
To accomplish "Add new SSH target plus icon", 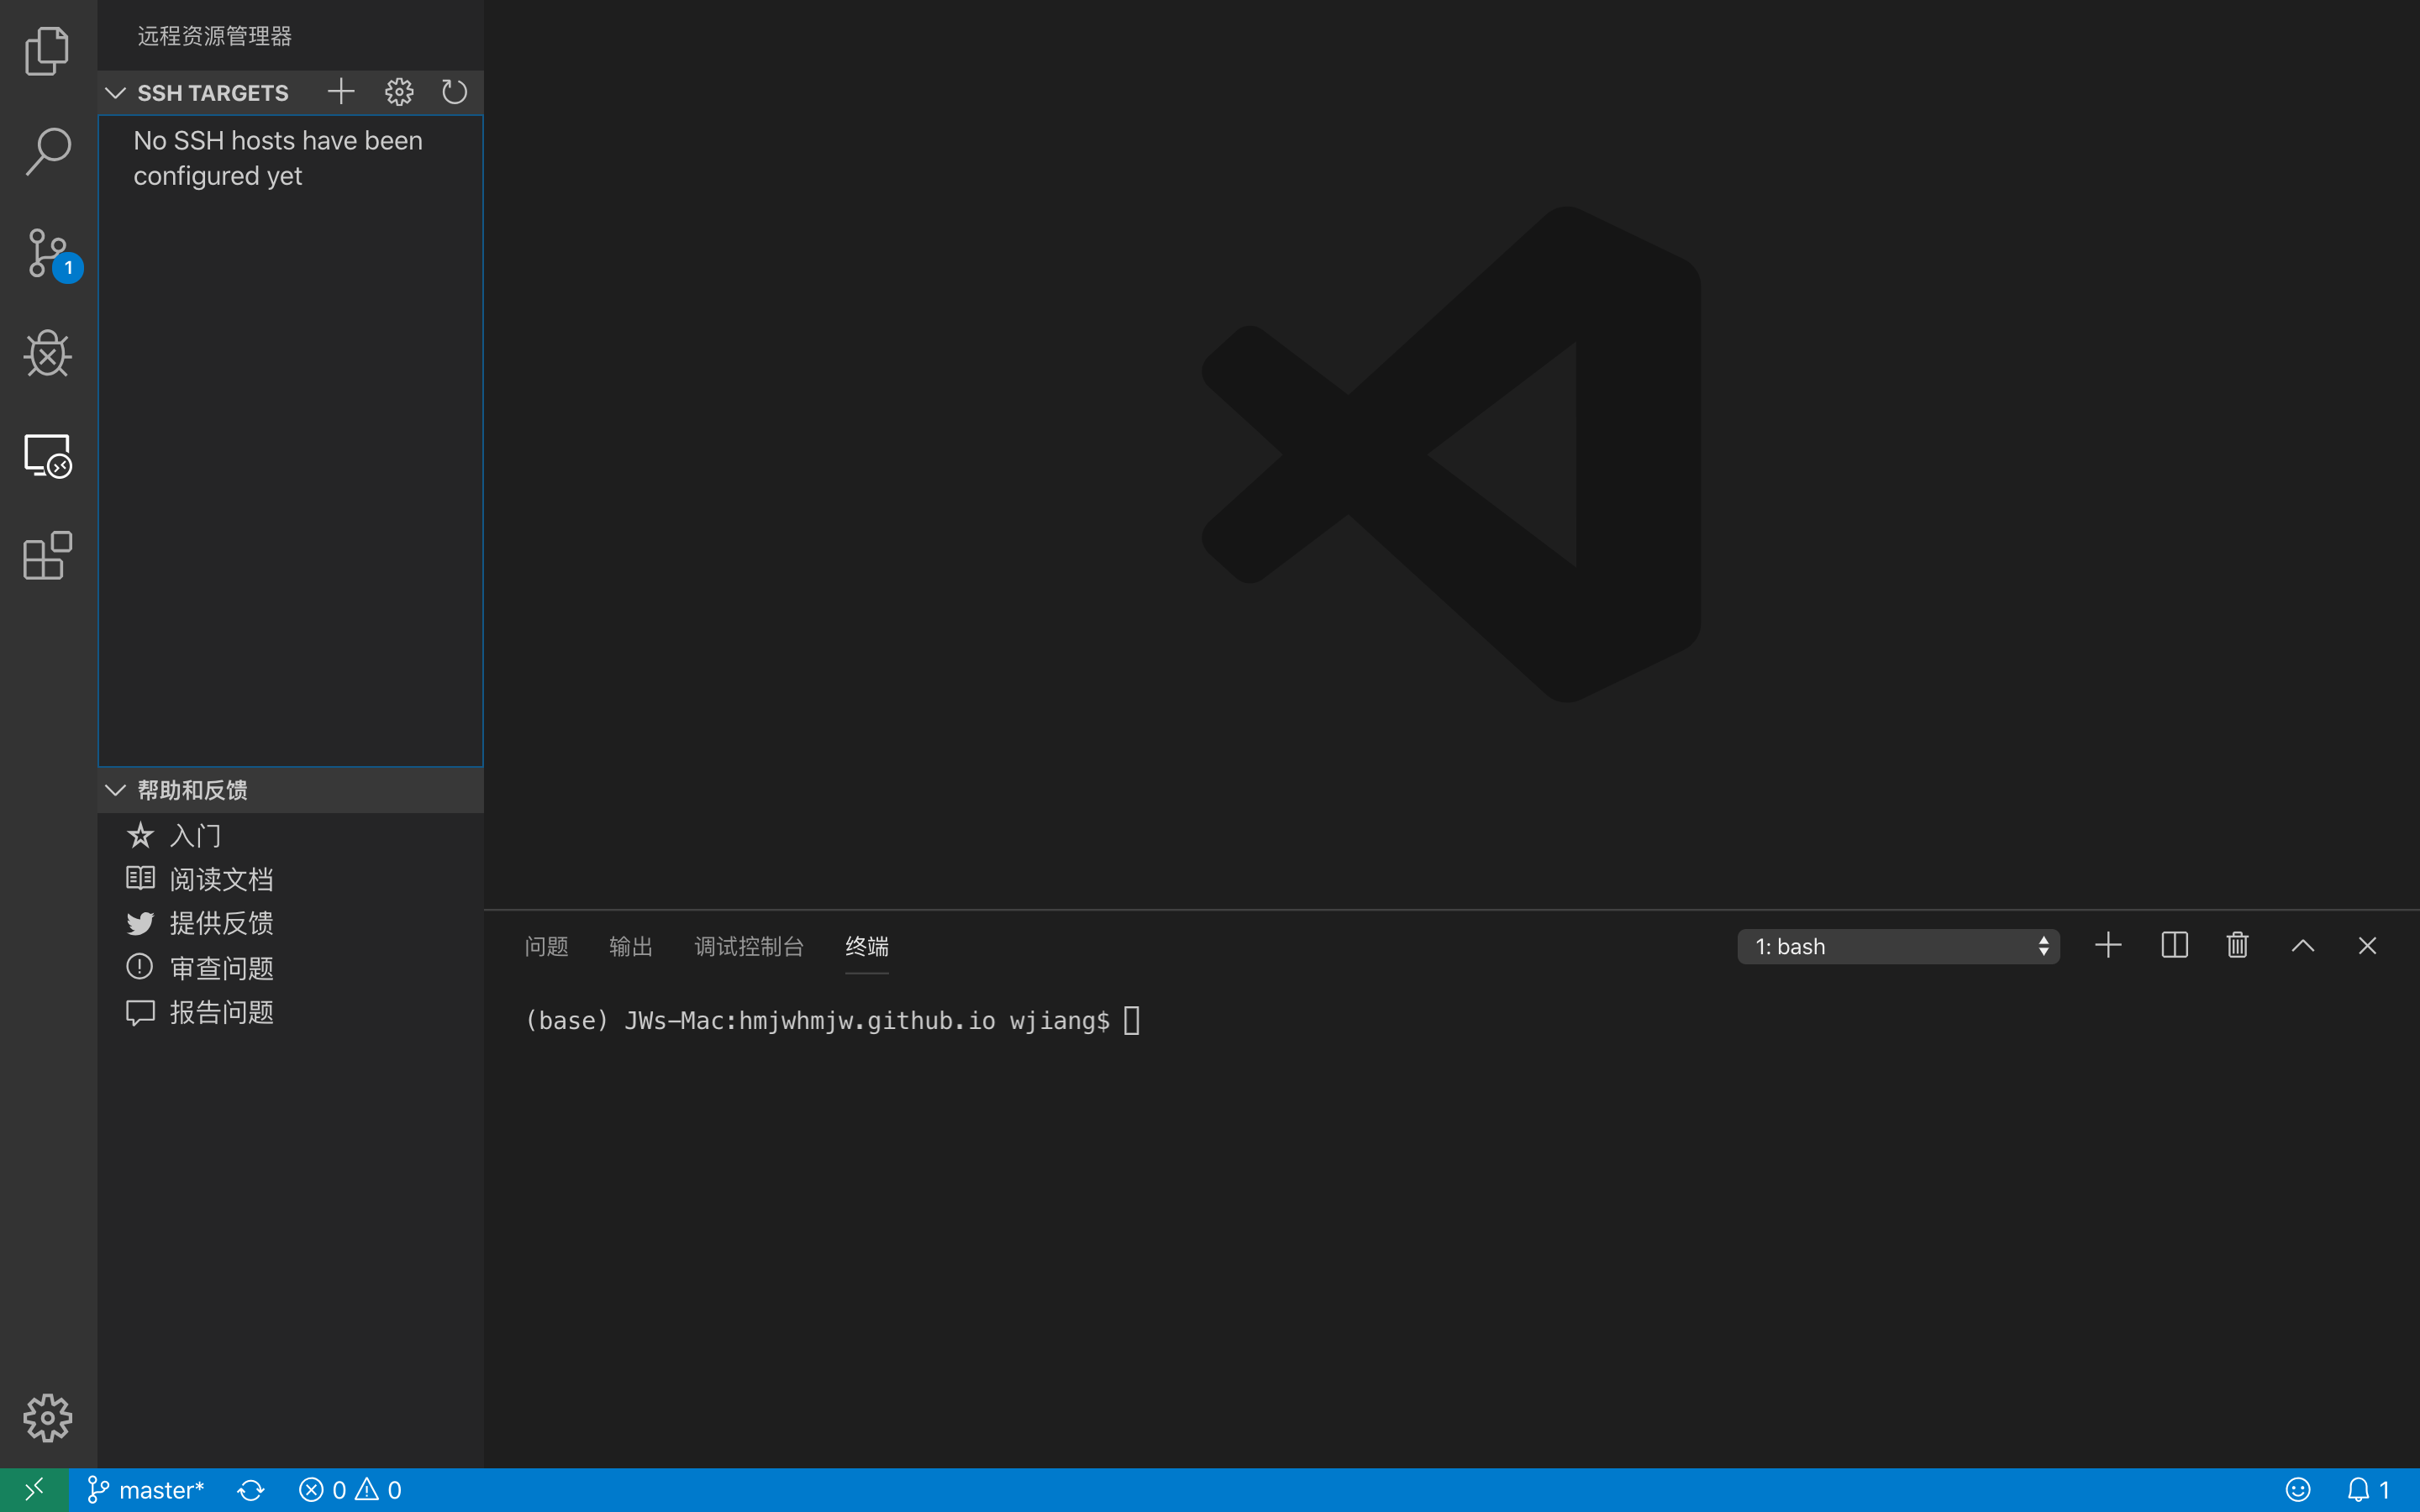I will tap(341, 92).
